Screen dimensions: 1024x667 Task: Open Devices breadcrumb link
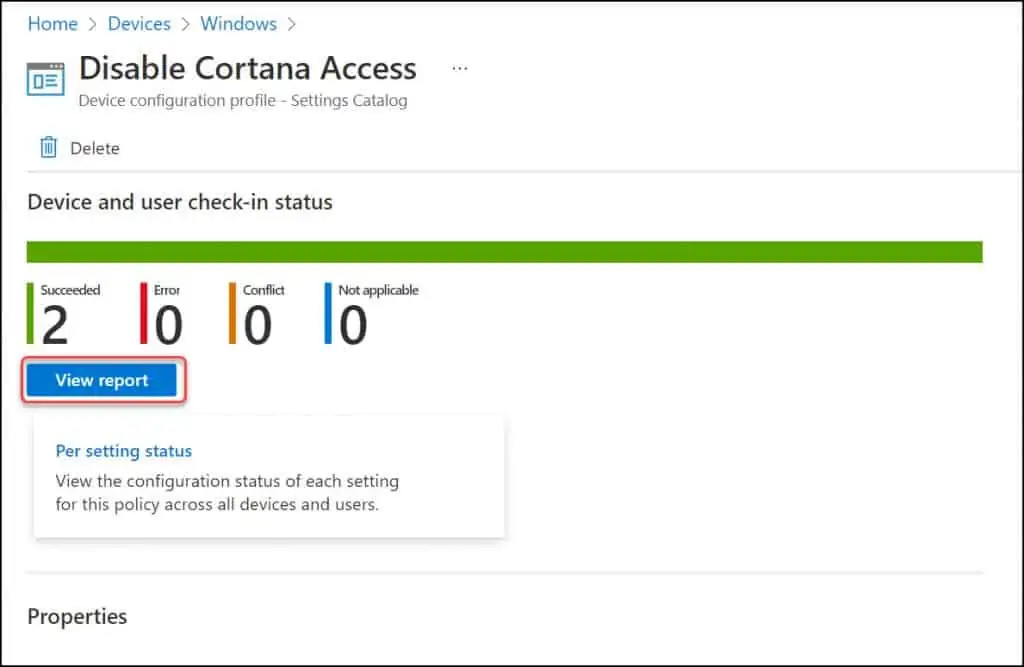click(x=139, y=24)
